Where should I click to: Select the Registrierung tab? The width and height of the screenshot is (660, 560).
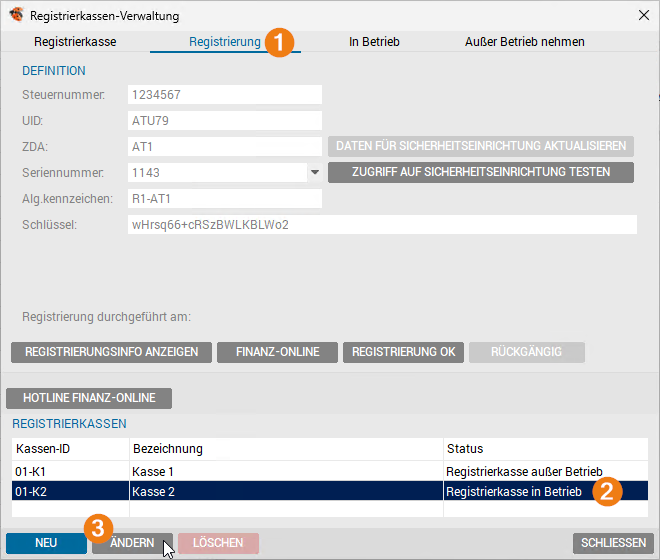click(x=224, y=42)
